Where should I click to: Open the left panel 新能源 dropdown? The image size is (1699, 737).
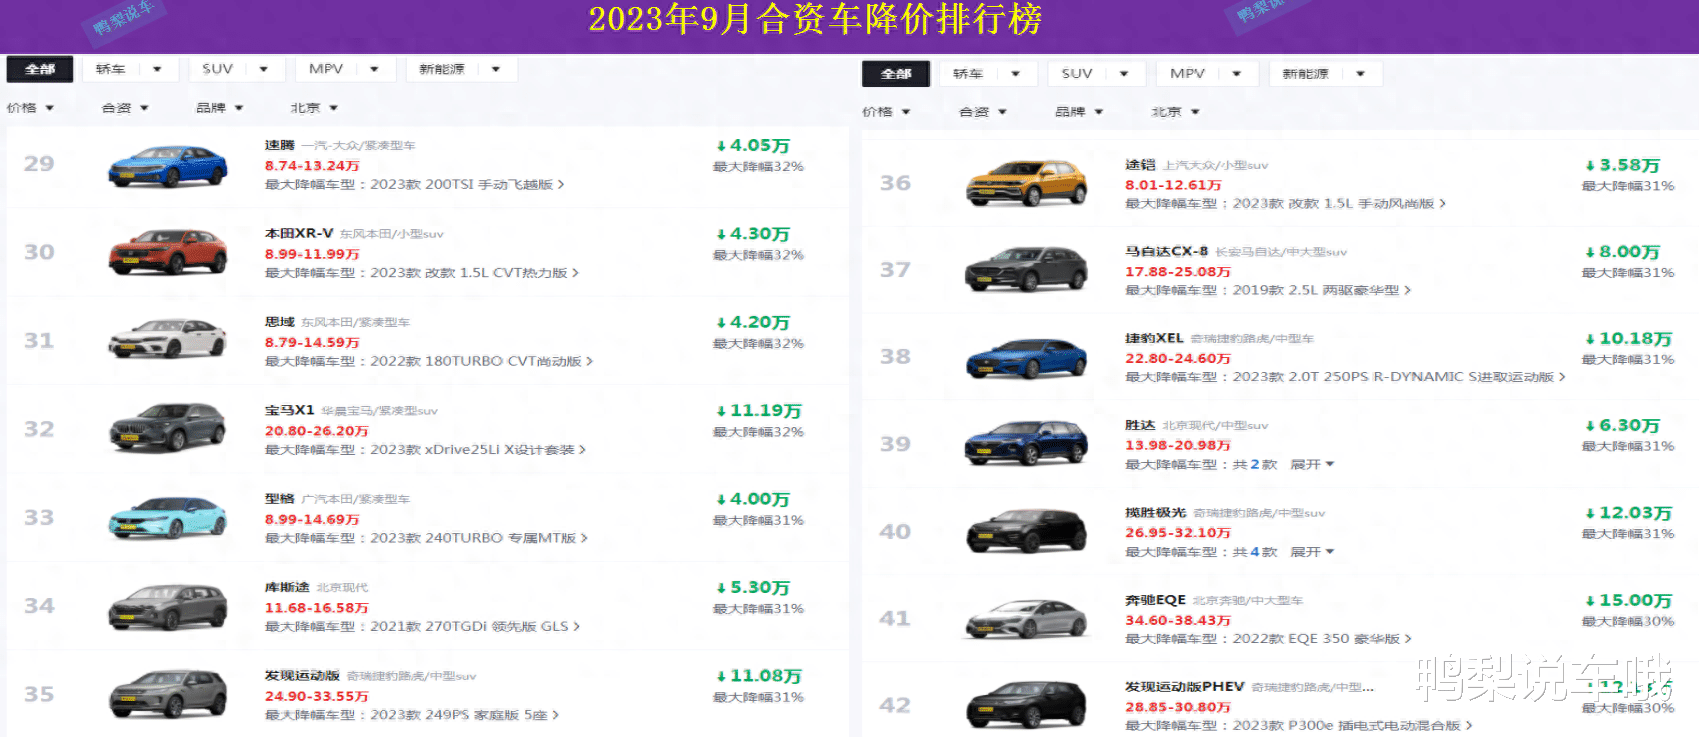click(x=461, y=69)
